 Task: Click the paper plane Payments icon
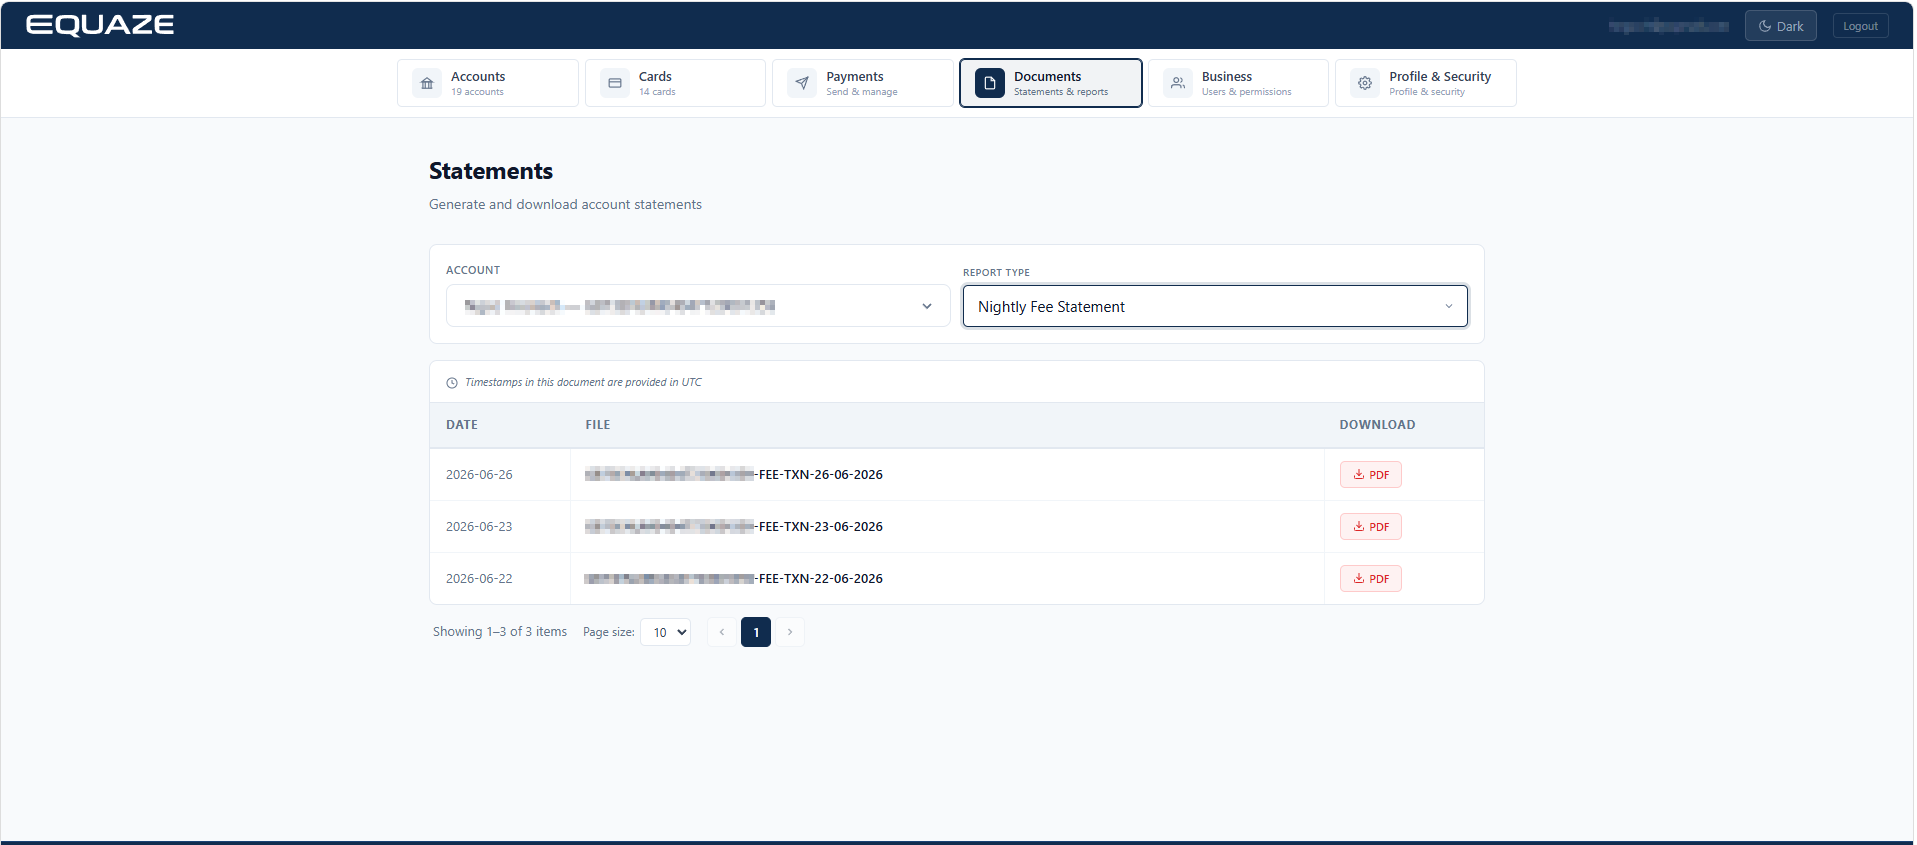tap(802, 83)
